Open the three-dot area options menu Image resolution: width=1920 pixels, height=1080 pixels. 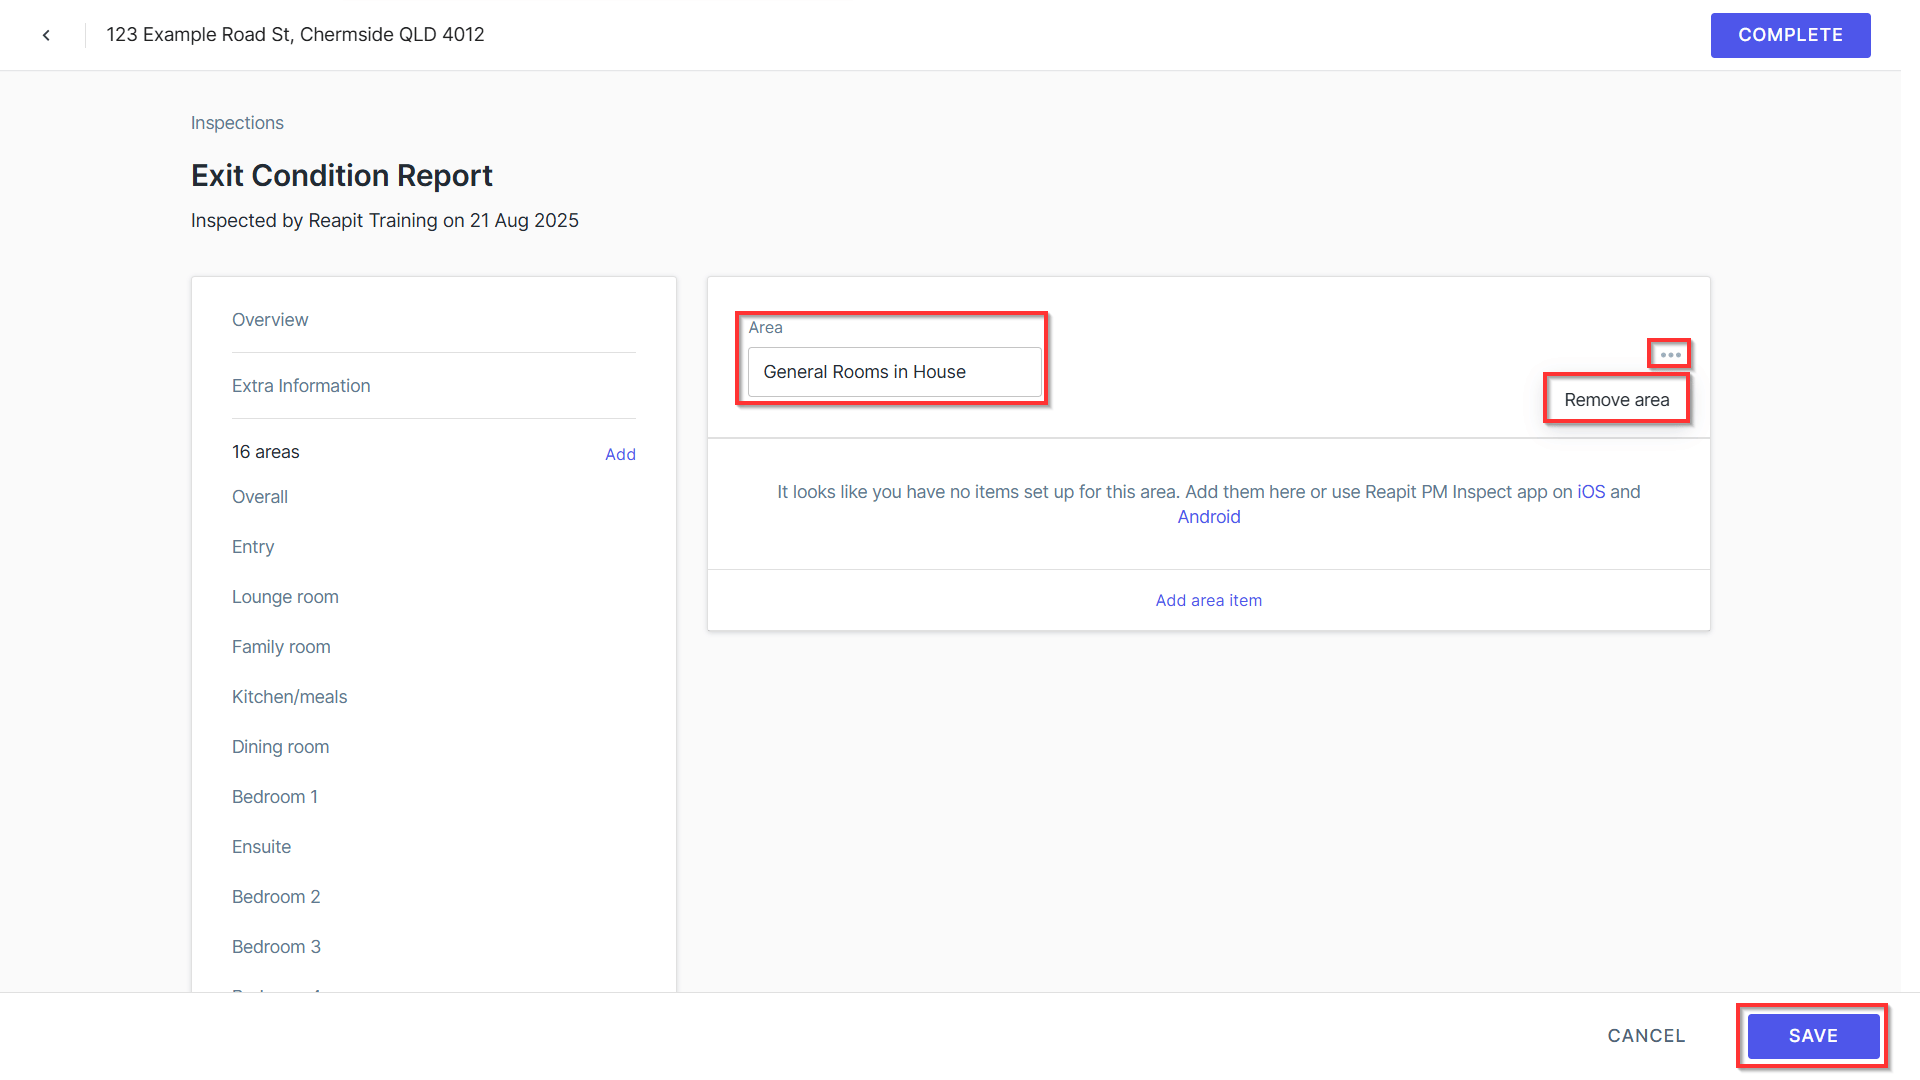(x=1670, y=355)
